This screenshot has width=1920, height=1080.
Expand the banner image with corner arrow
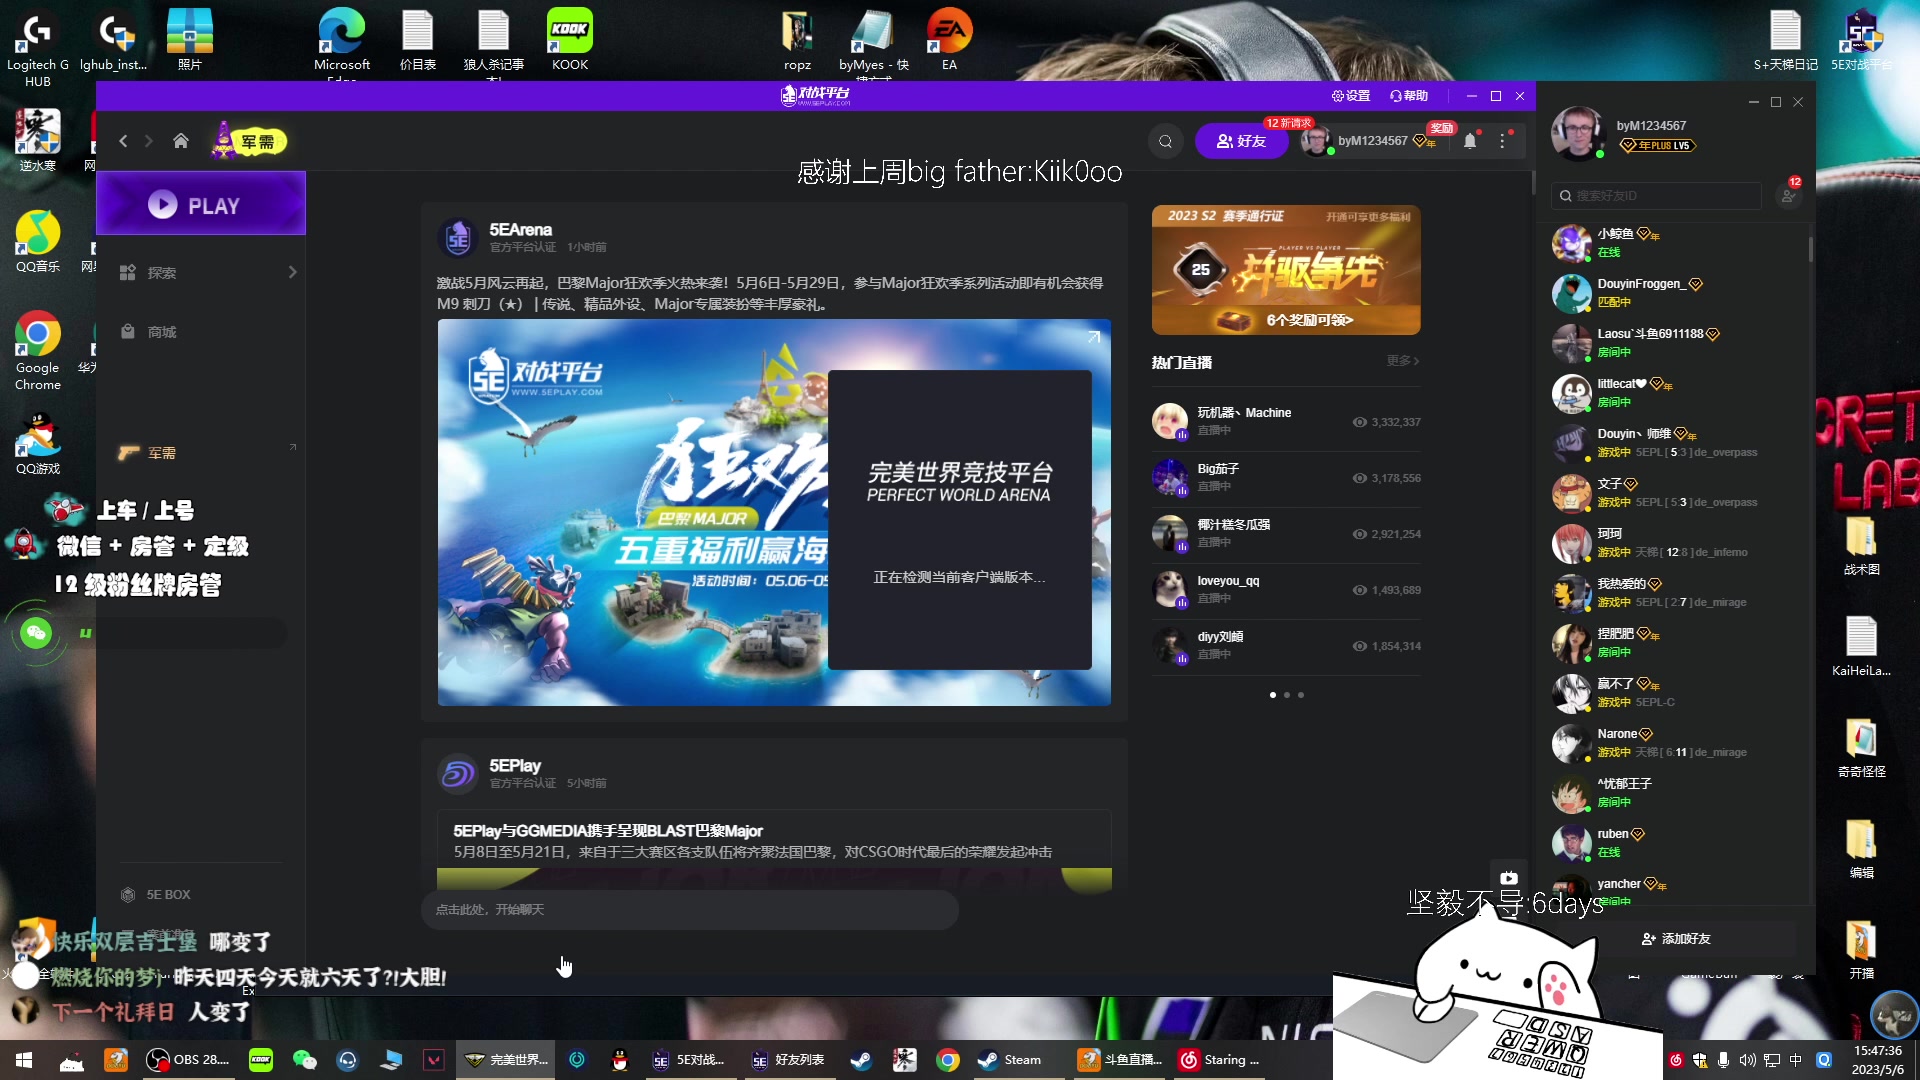click(x=1094, y=337)
